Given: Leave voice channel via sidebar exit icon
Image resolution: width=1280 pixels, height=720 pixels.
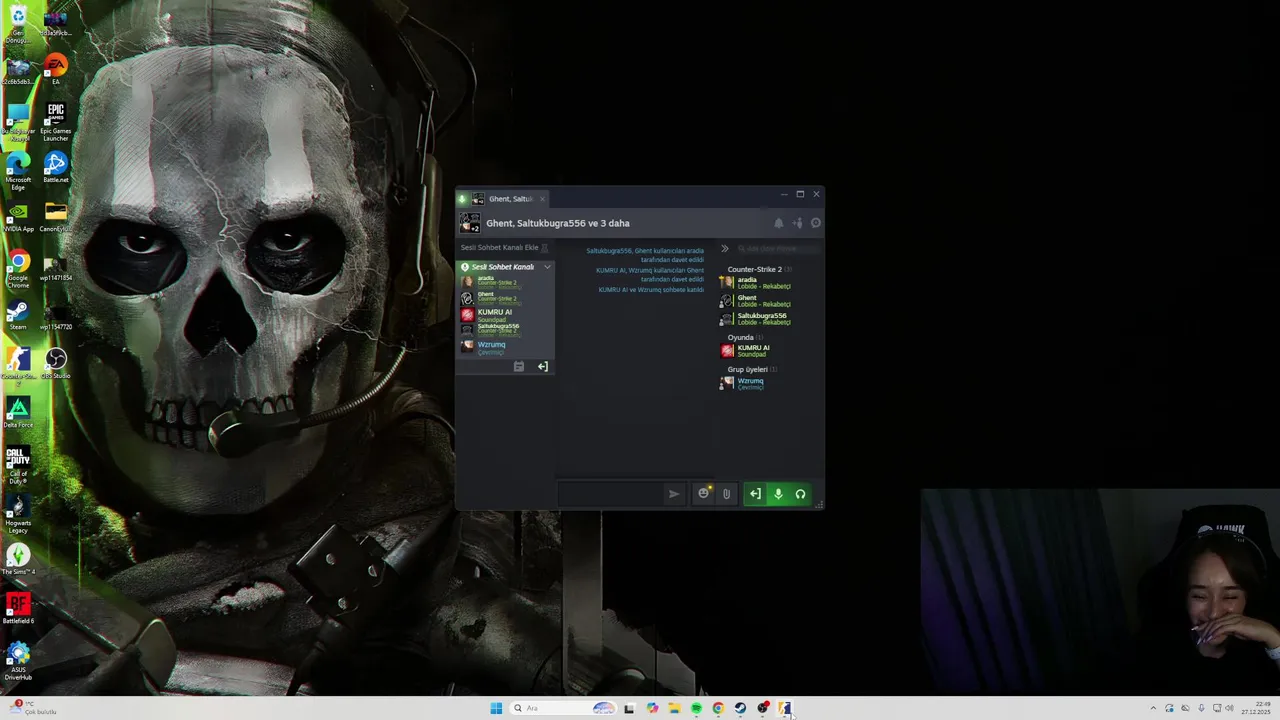Looking at the screenshot, I should click(543, 366).
